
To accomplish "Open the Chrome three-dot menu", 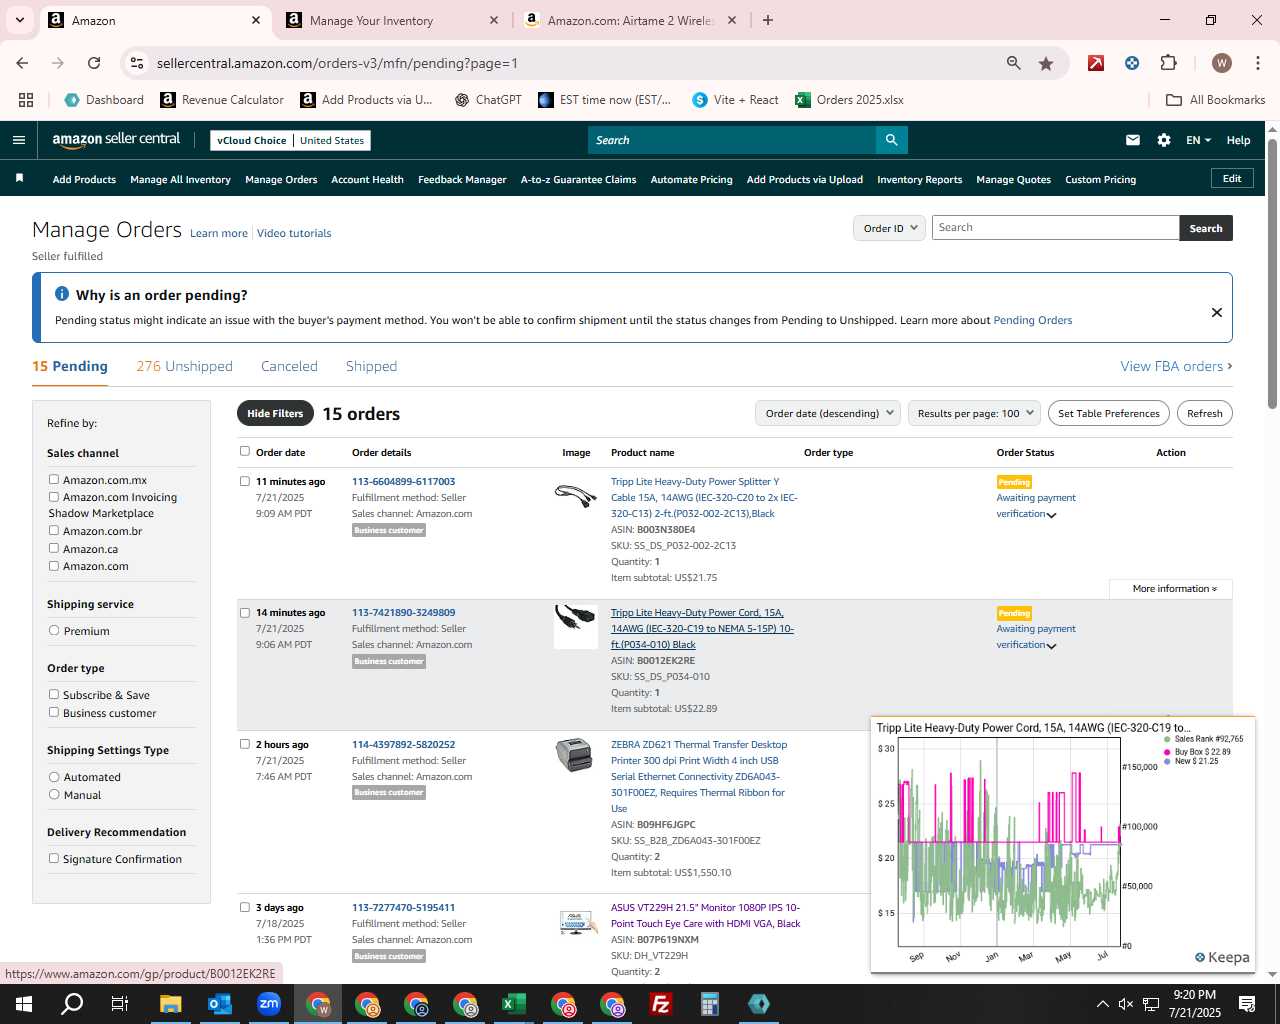I will 1257,63.
